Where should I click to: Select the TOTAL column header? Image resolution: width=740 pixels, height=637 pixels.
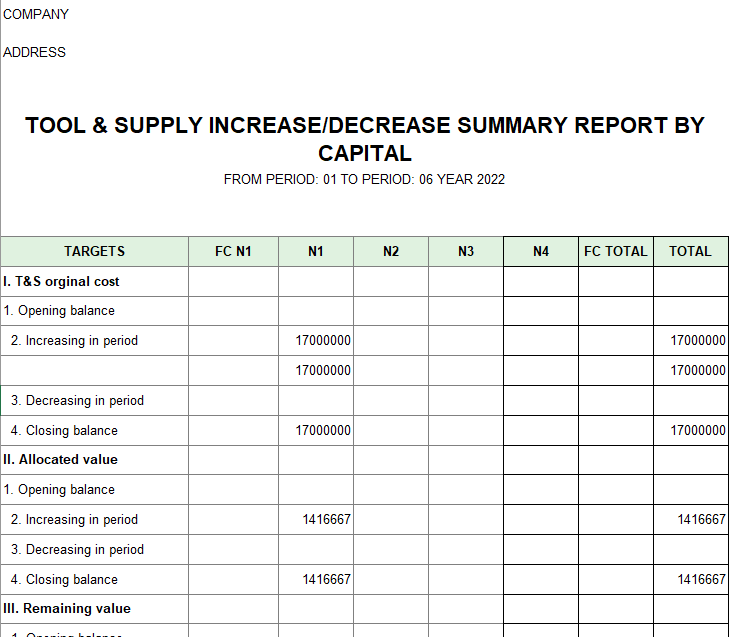click(x=690, y=251)
